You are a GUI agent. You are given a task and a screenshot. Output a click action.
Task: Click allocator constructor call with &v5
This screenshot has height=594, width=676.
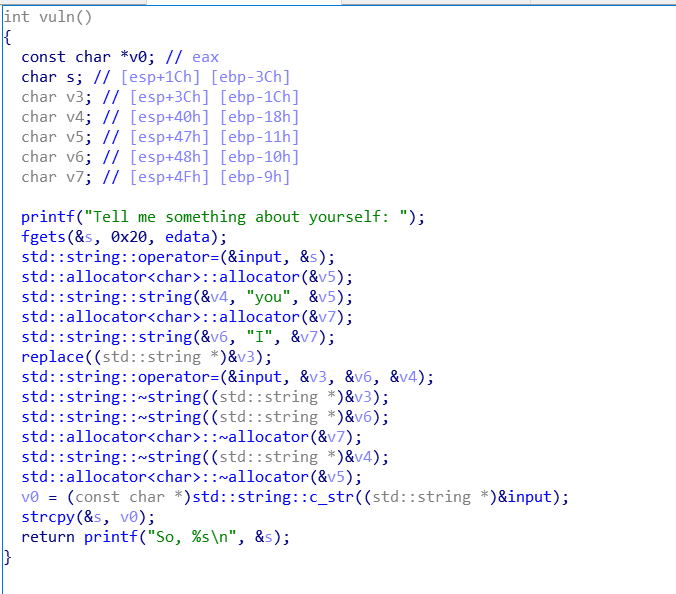tap(187, 277)
